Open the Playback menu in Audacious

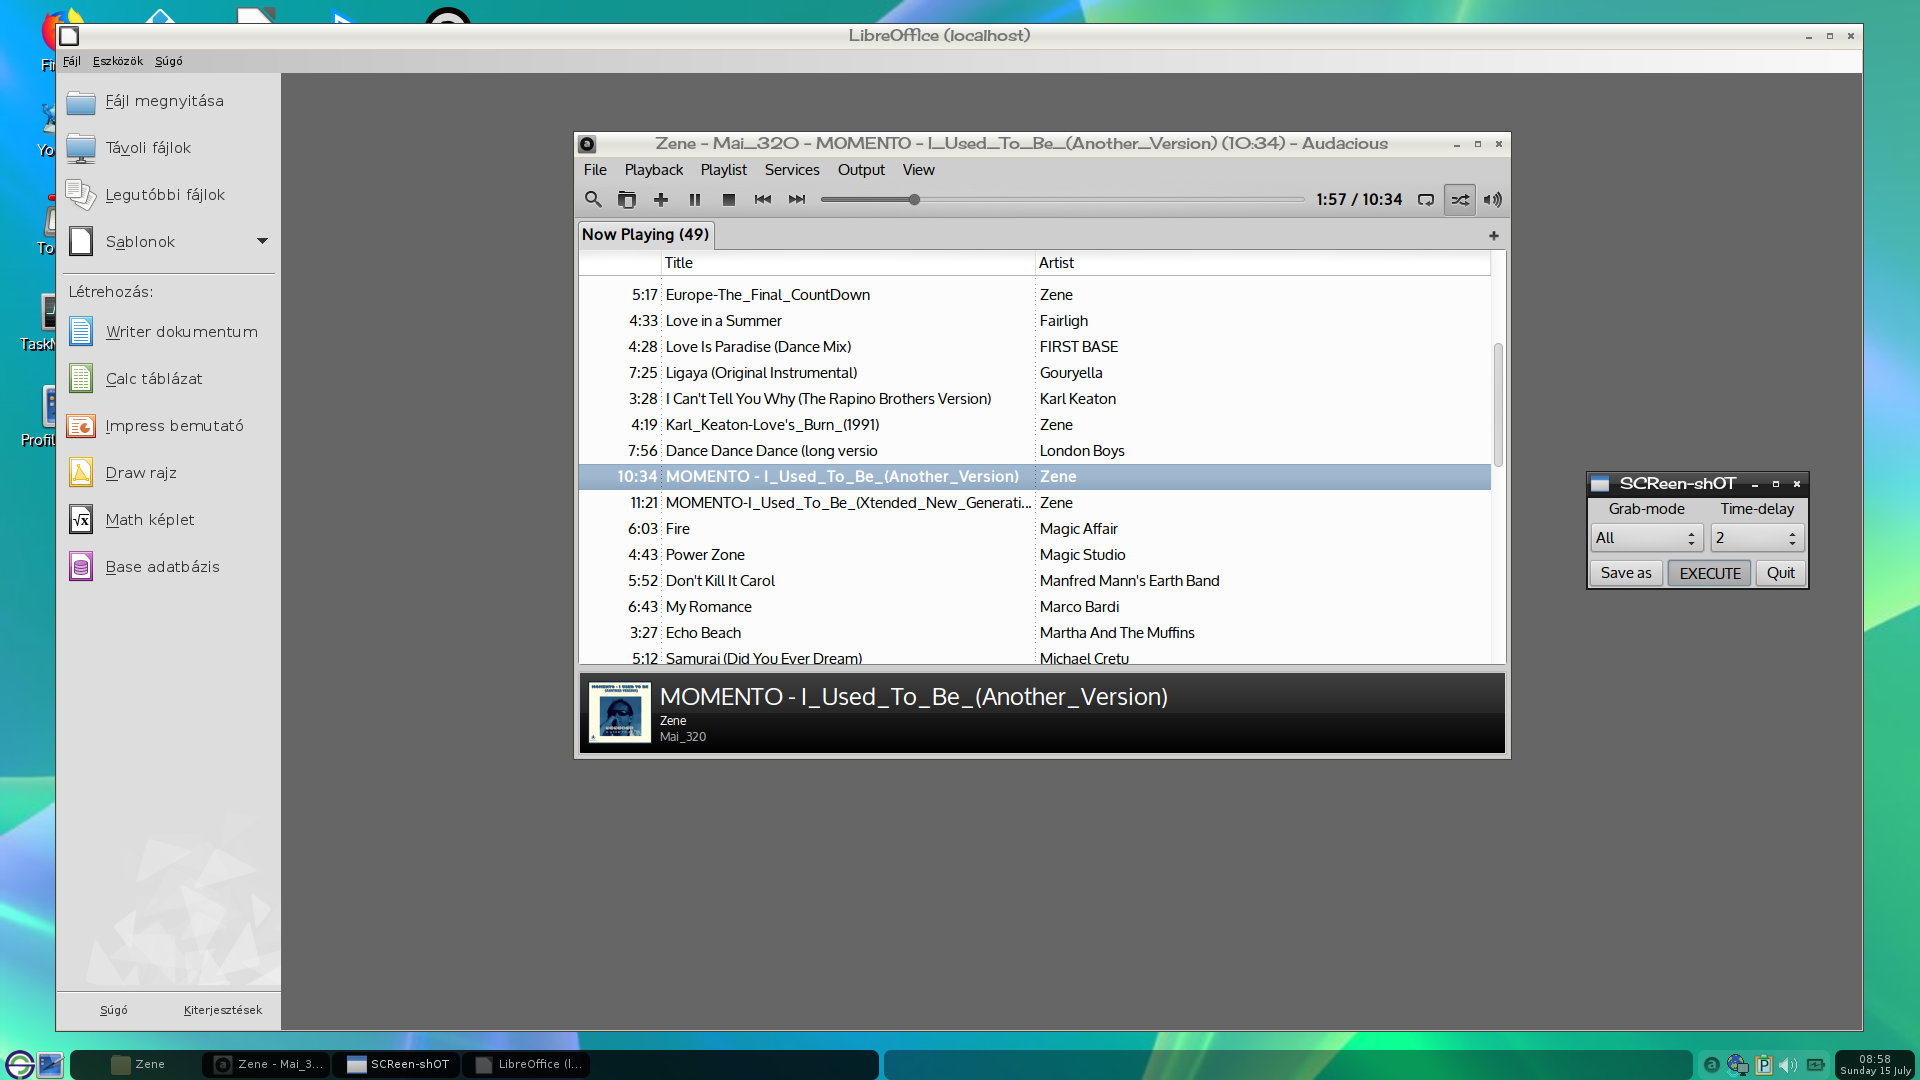(654, 169)
